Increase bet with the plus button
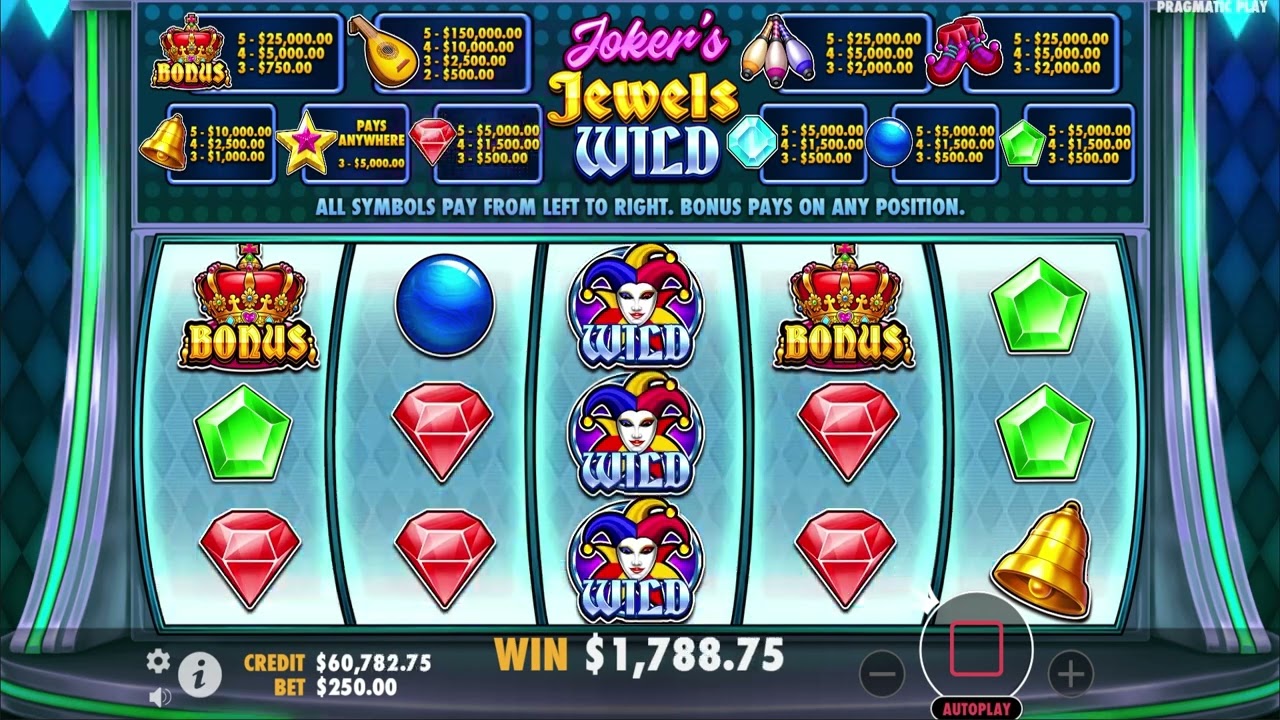The height and width of the screenshot is (720, 1280). 1070,675
